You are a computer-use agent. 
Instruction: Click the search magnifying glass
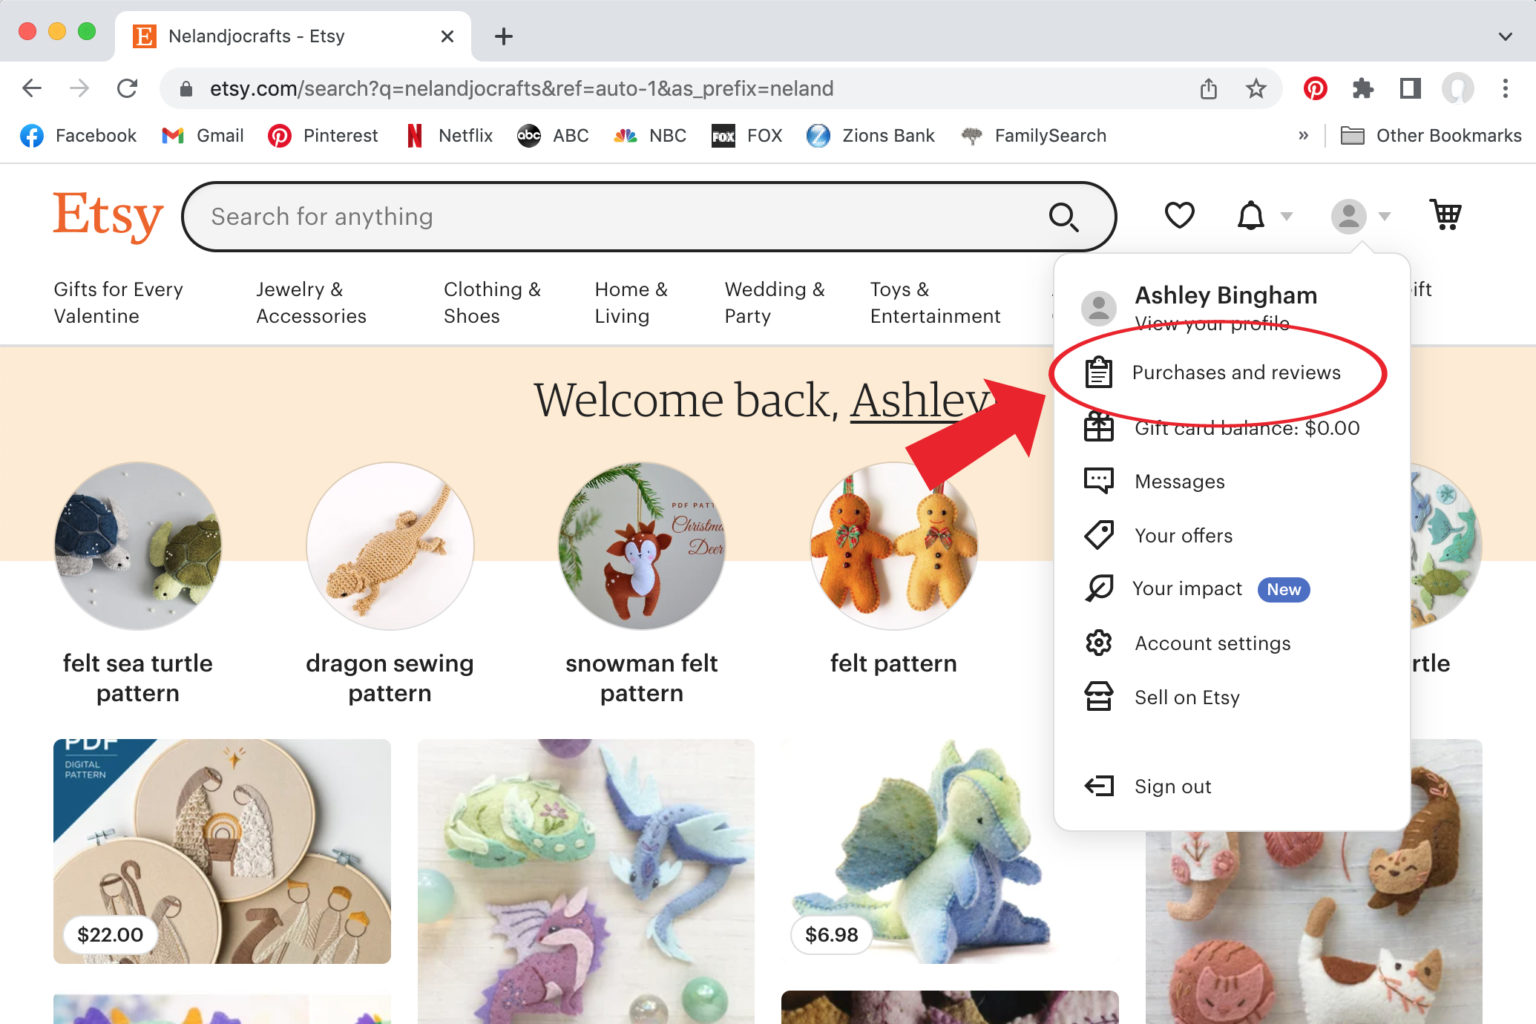[x=1063, y=216]
